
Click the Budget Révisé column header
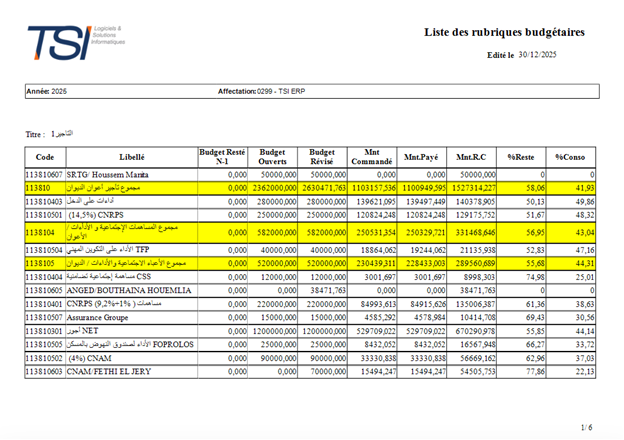[322, 157]
